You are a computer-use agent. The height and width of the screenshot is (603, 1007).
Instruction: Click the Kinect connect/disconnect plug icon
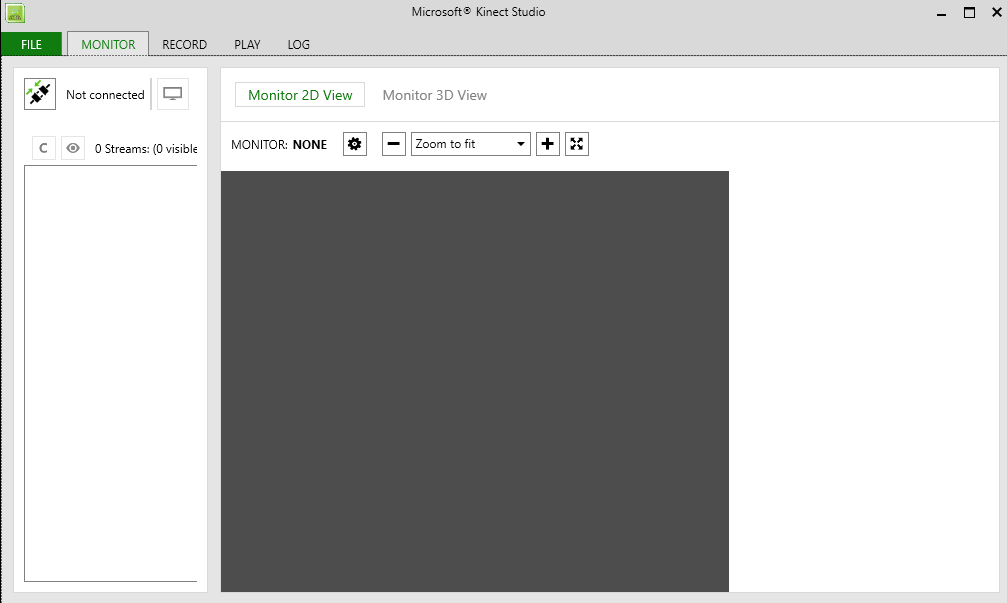coord(39,93)
